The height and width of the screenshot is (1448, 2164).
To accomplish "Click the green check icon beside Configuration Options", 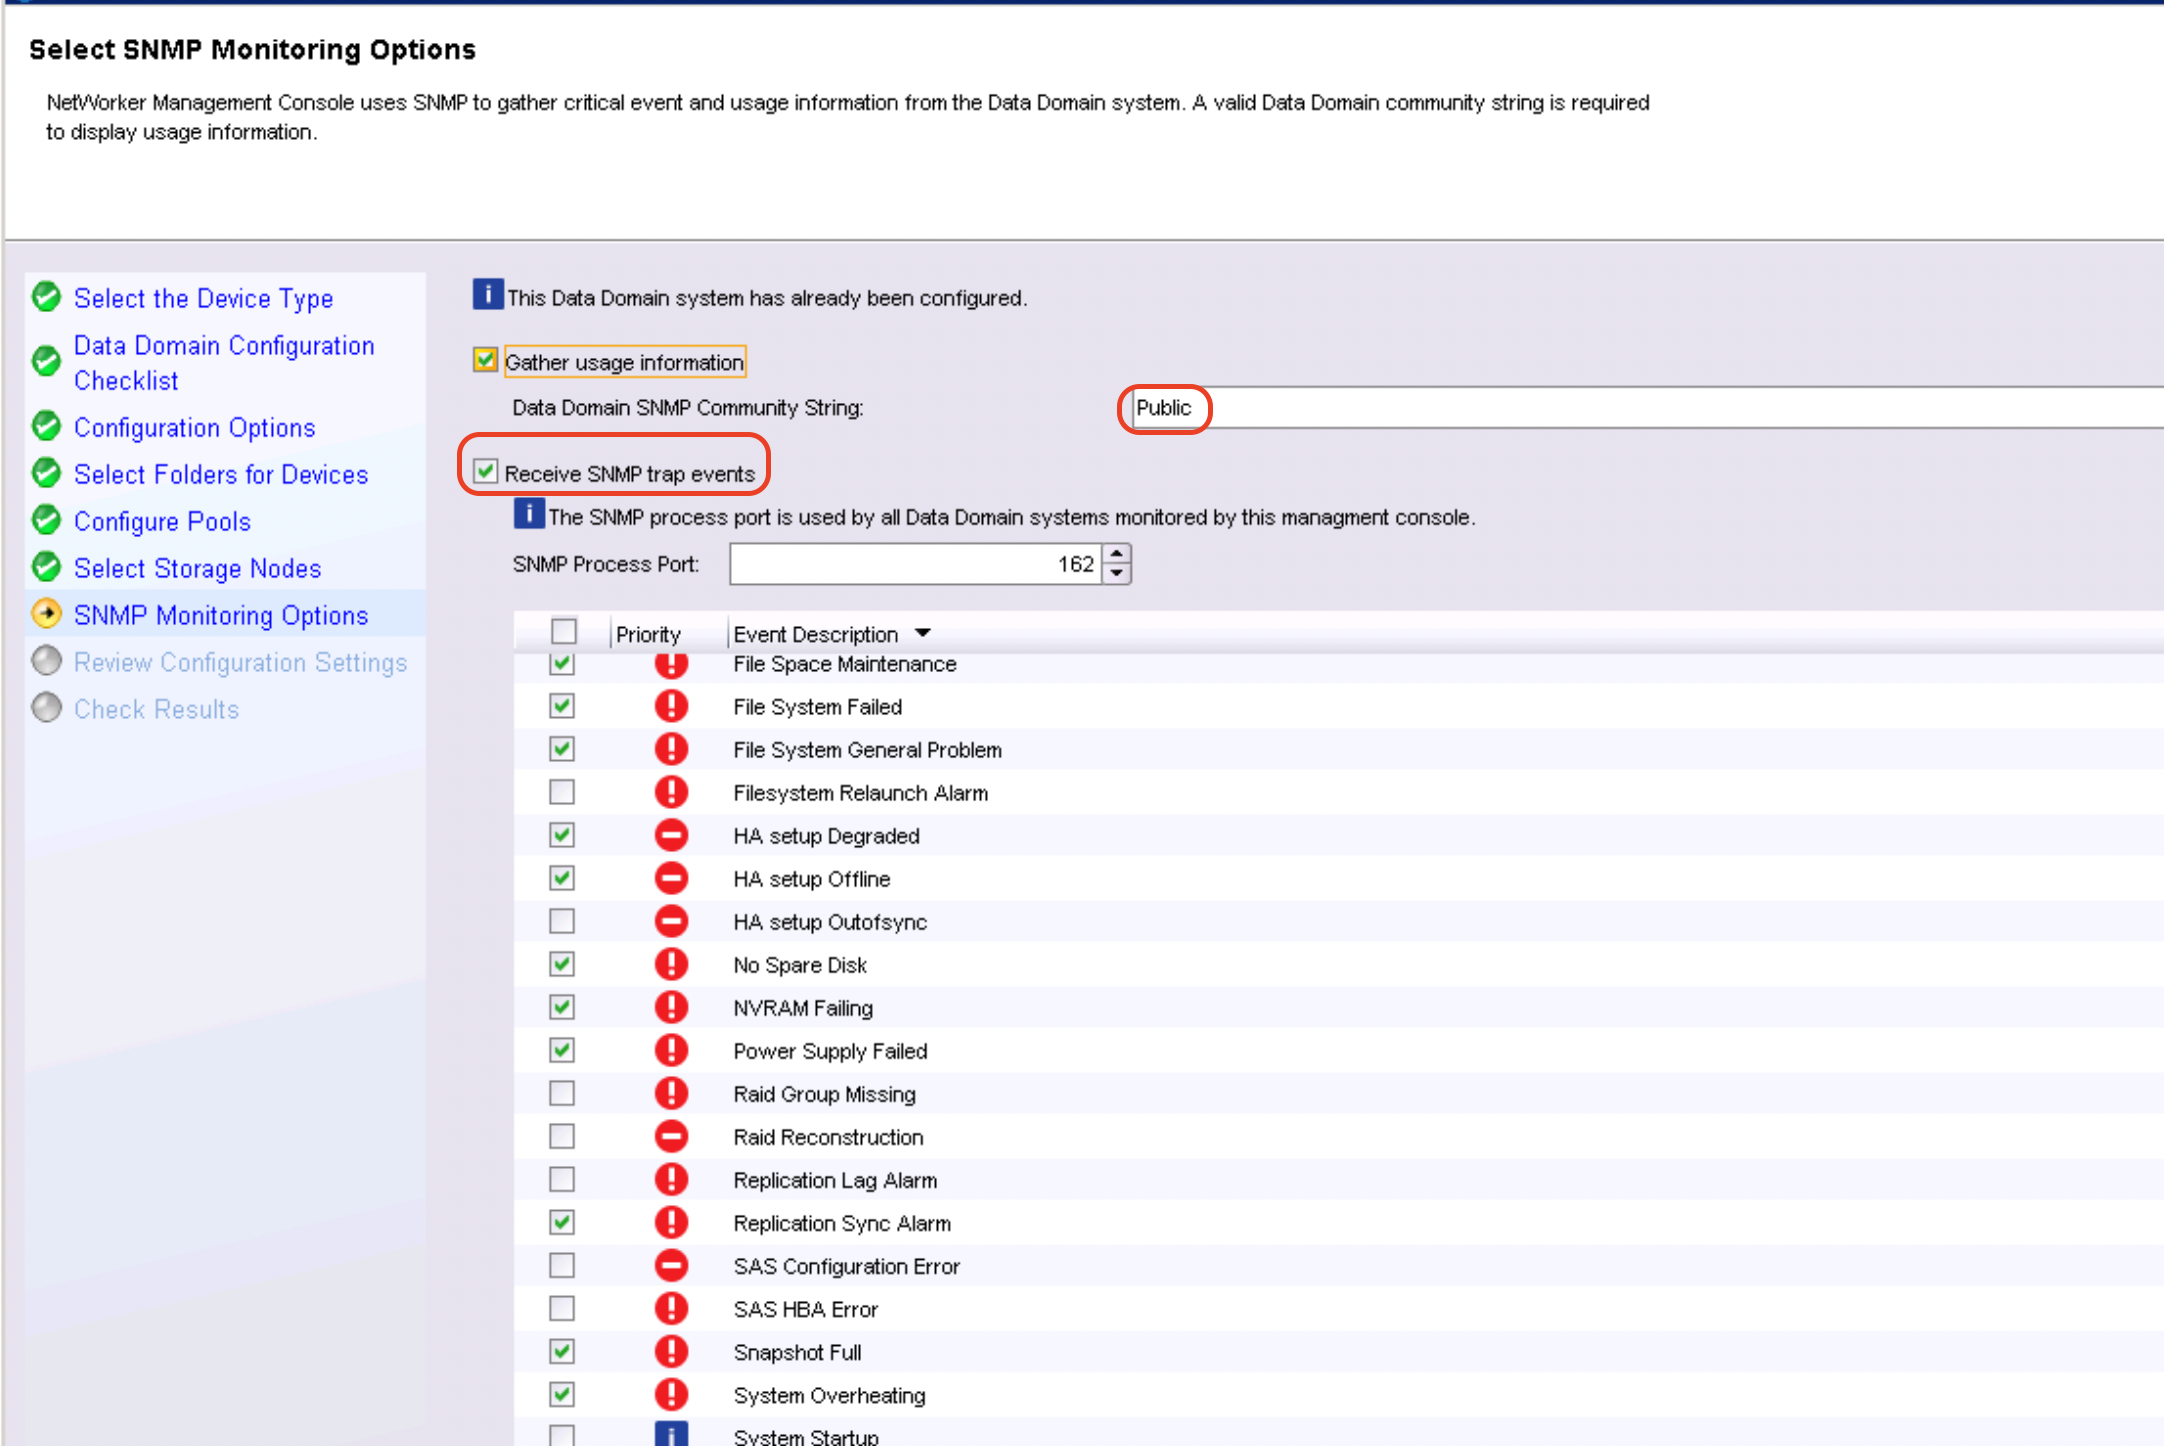I will tap(46, 425).
